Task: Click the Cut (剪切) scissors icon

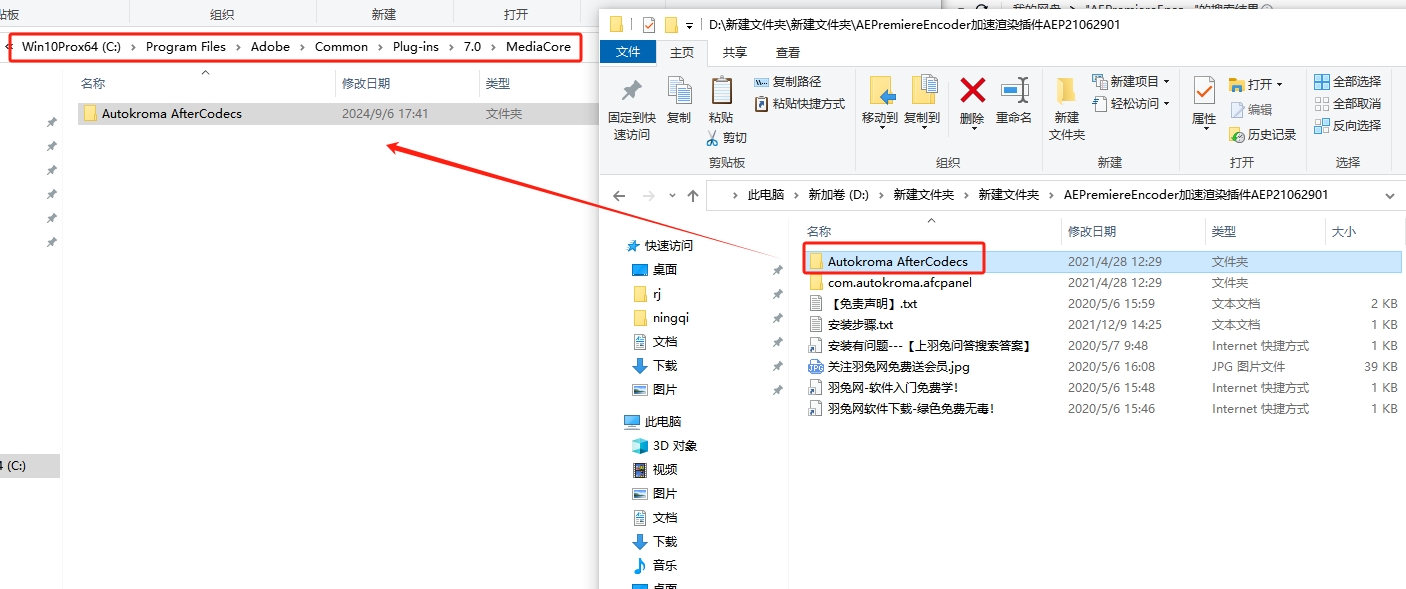Action: (x=712, y=138)
